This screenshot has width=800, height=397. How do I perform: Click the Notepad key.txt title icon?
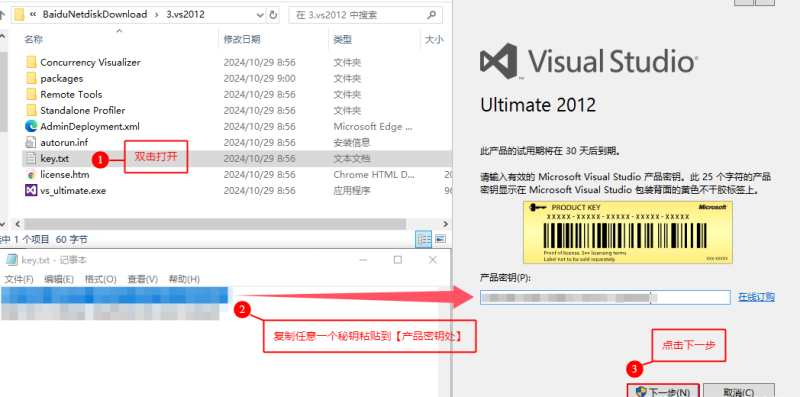click(x=11, y=260)
